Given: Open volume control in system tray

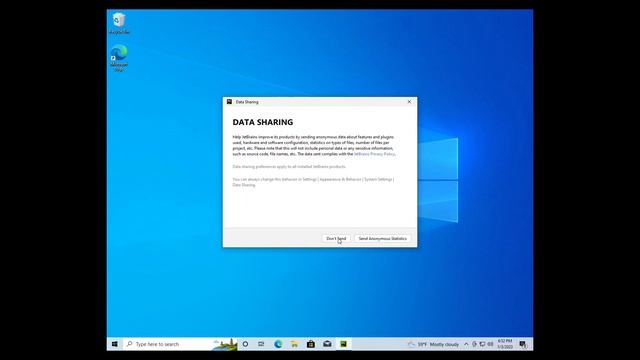Looking at the screenshot, I should point(490,344).
